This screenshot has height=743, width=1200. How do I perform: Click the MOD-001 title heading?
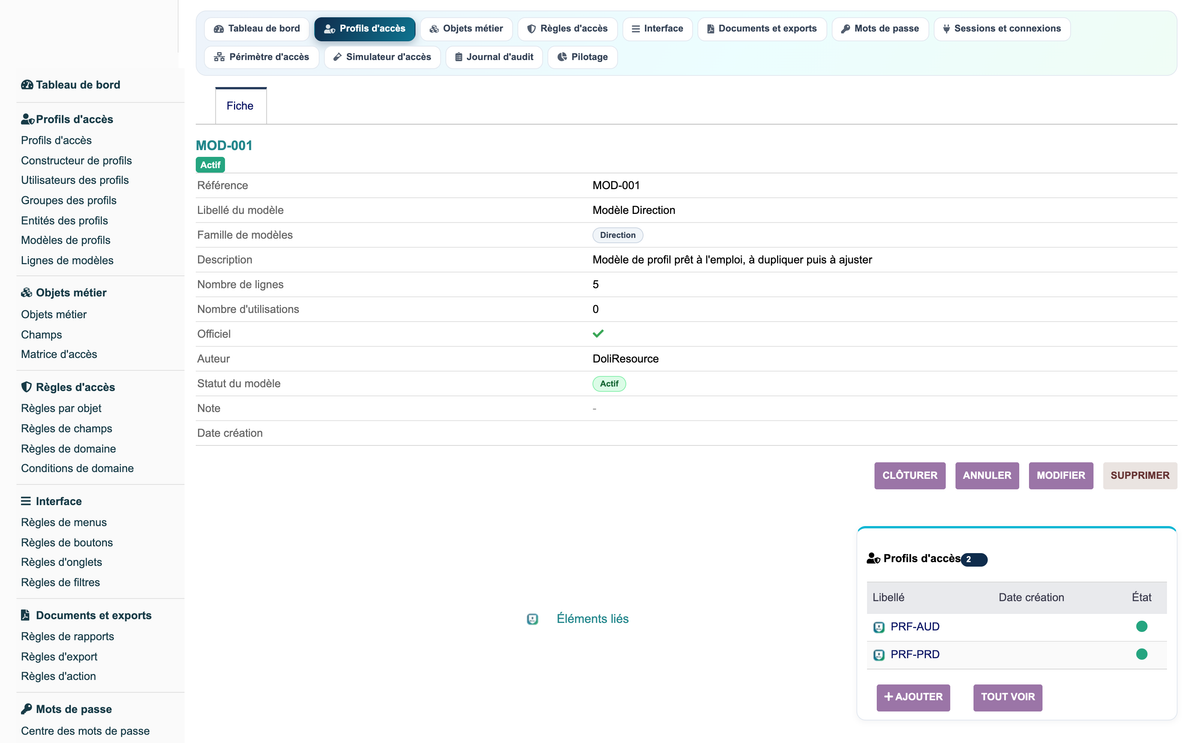click(x=224, y=145)
